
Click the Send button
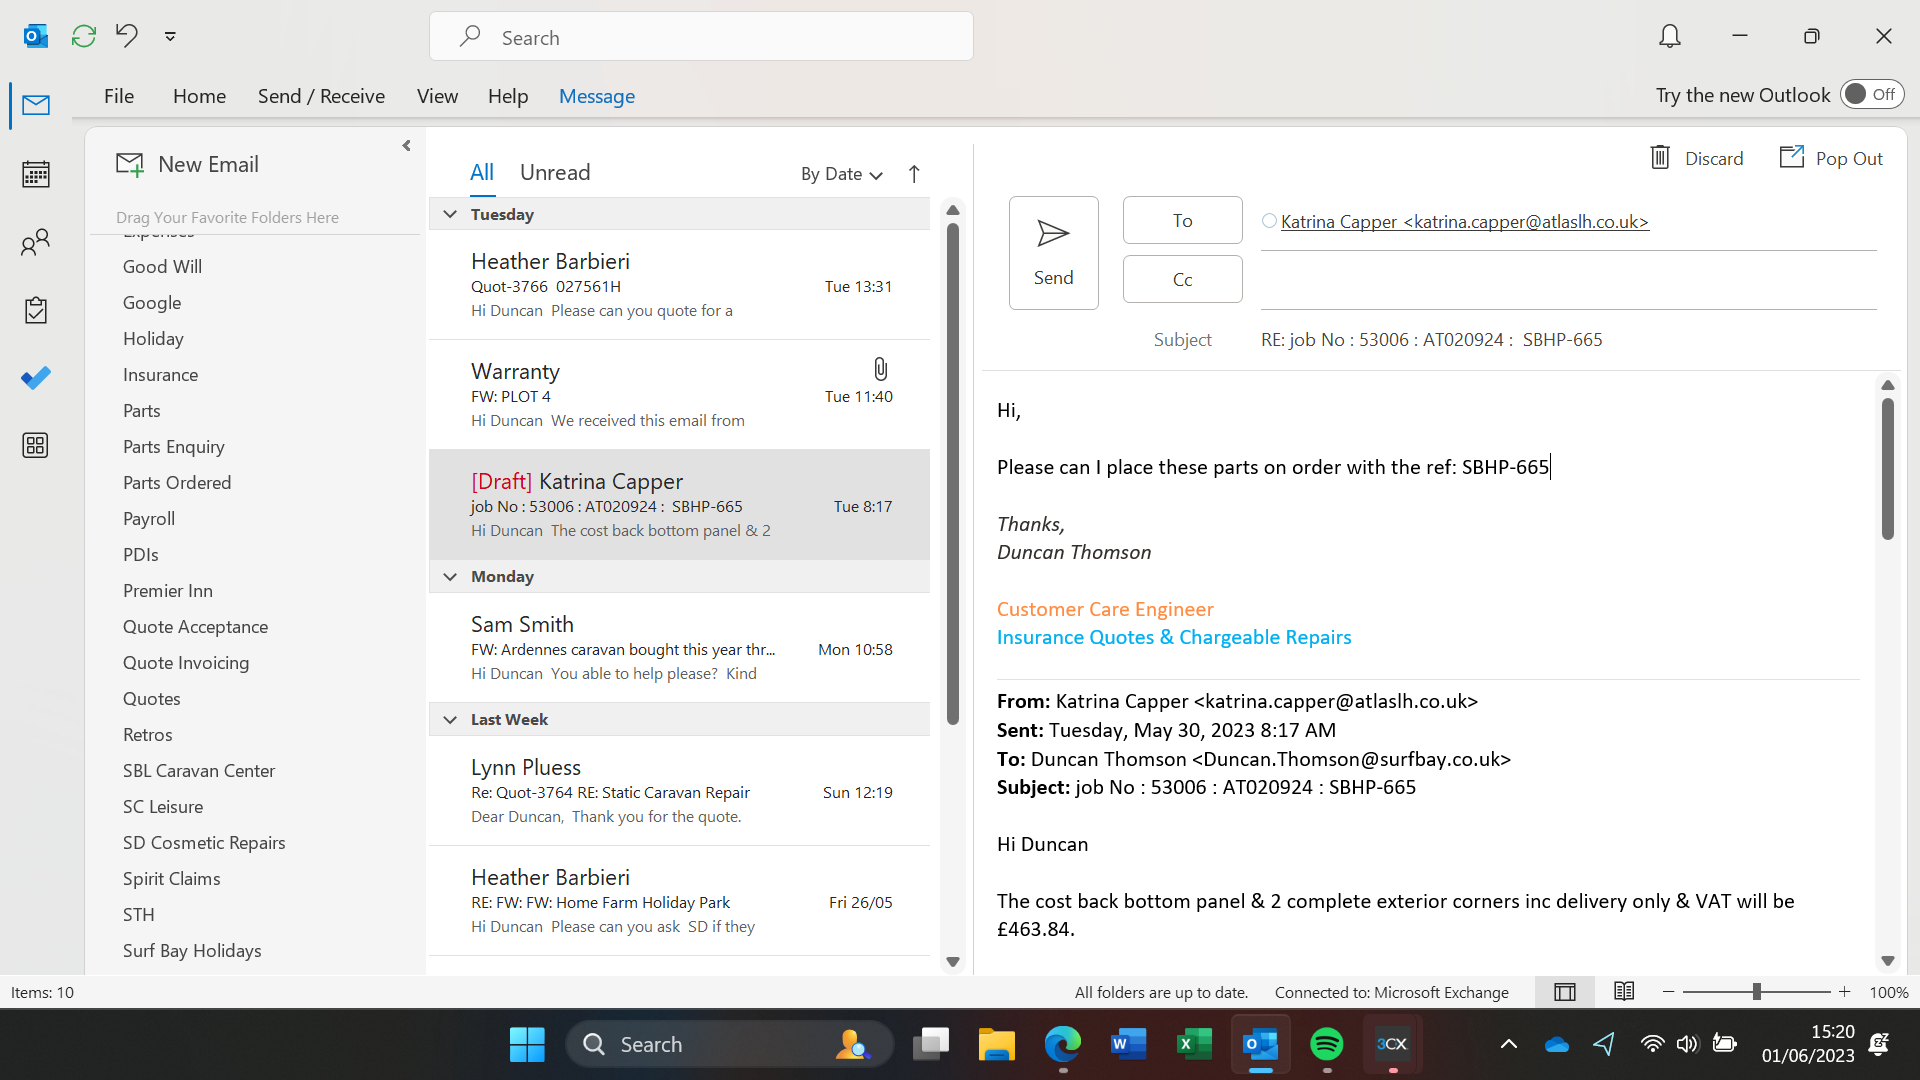tap(1053, 252)
